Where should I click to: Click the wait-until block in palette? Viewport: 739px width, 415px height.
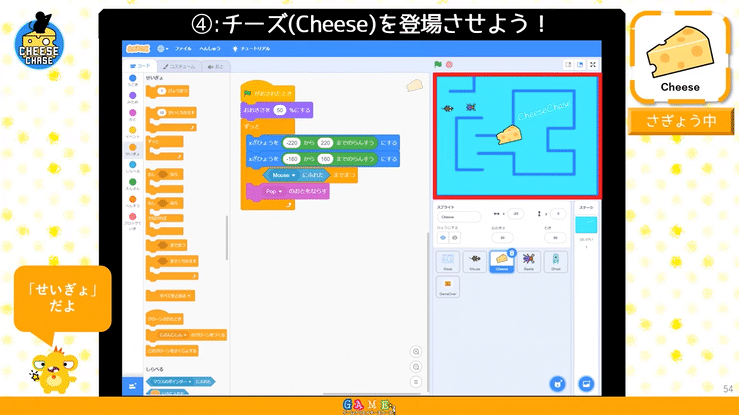[166, 245]
